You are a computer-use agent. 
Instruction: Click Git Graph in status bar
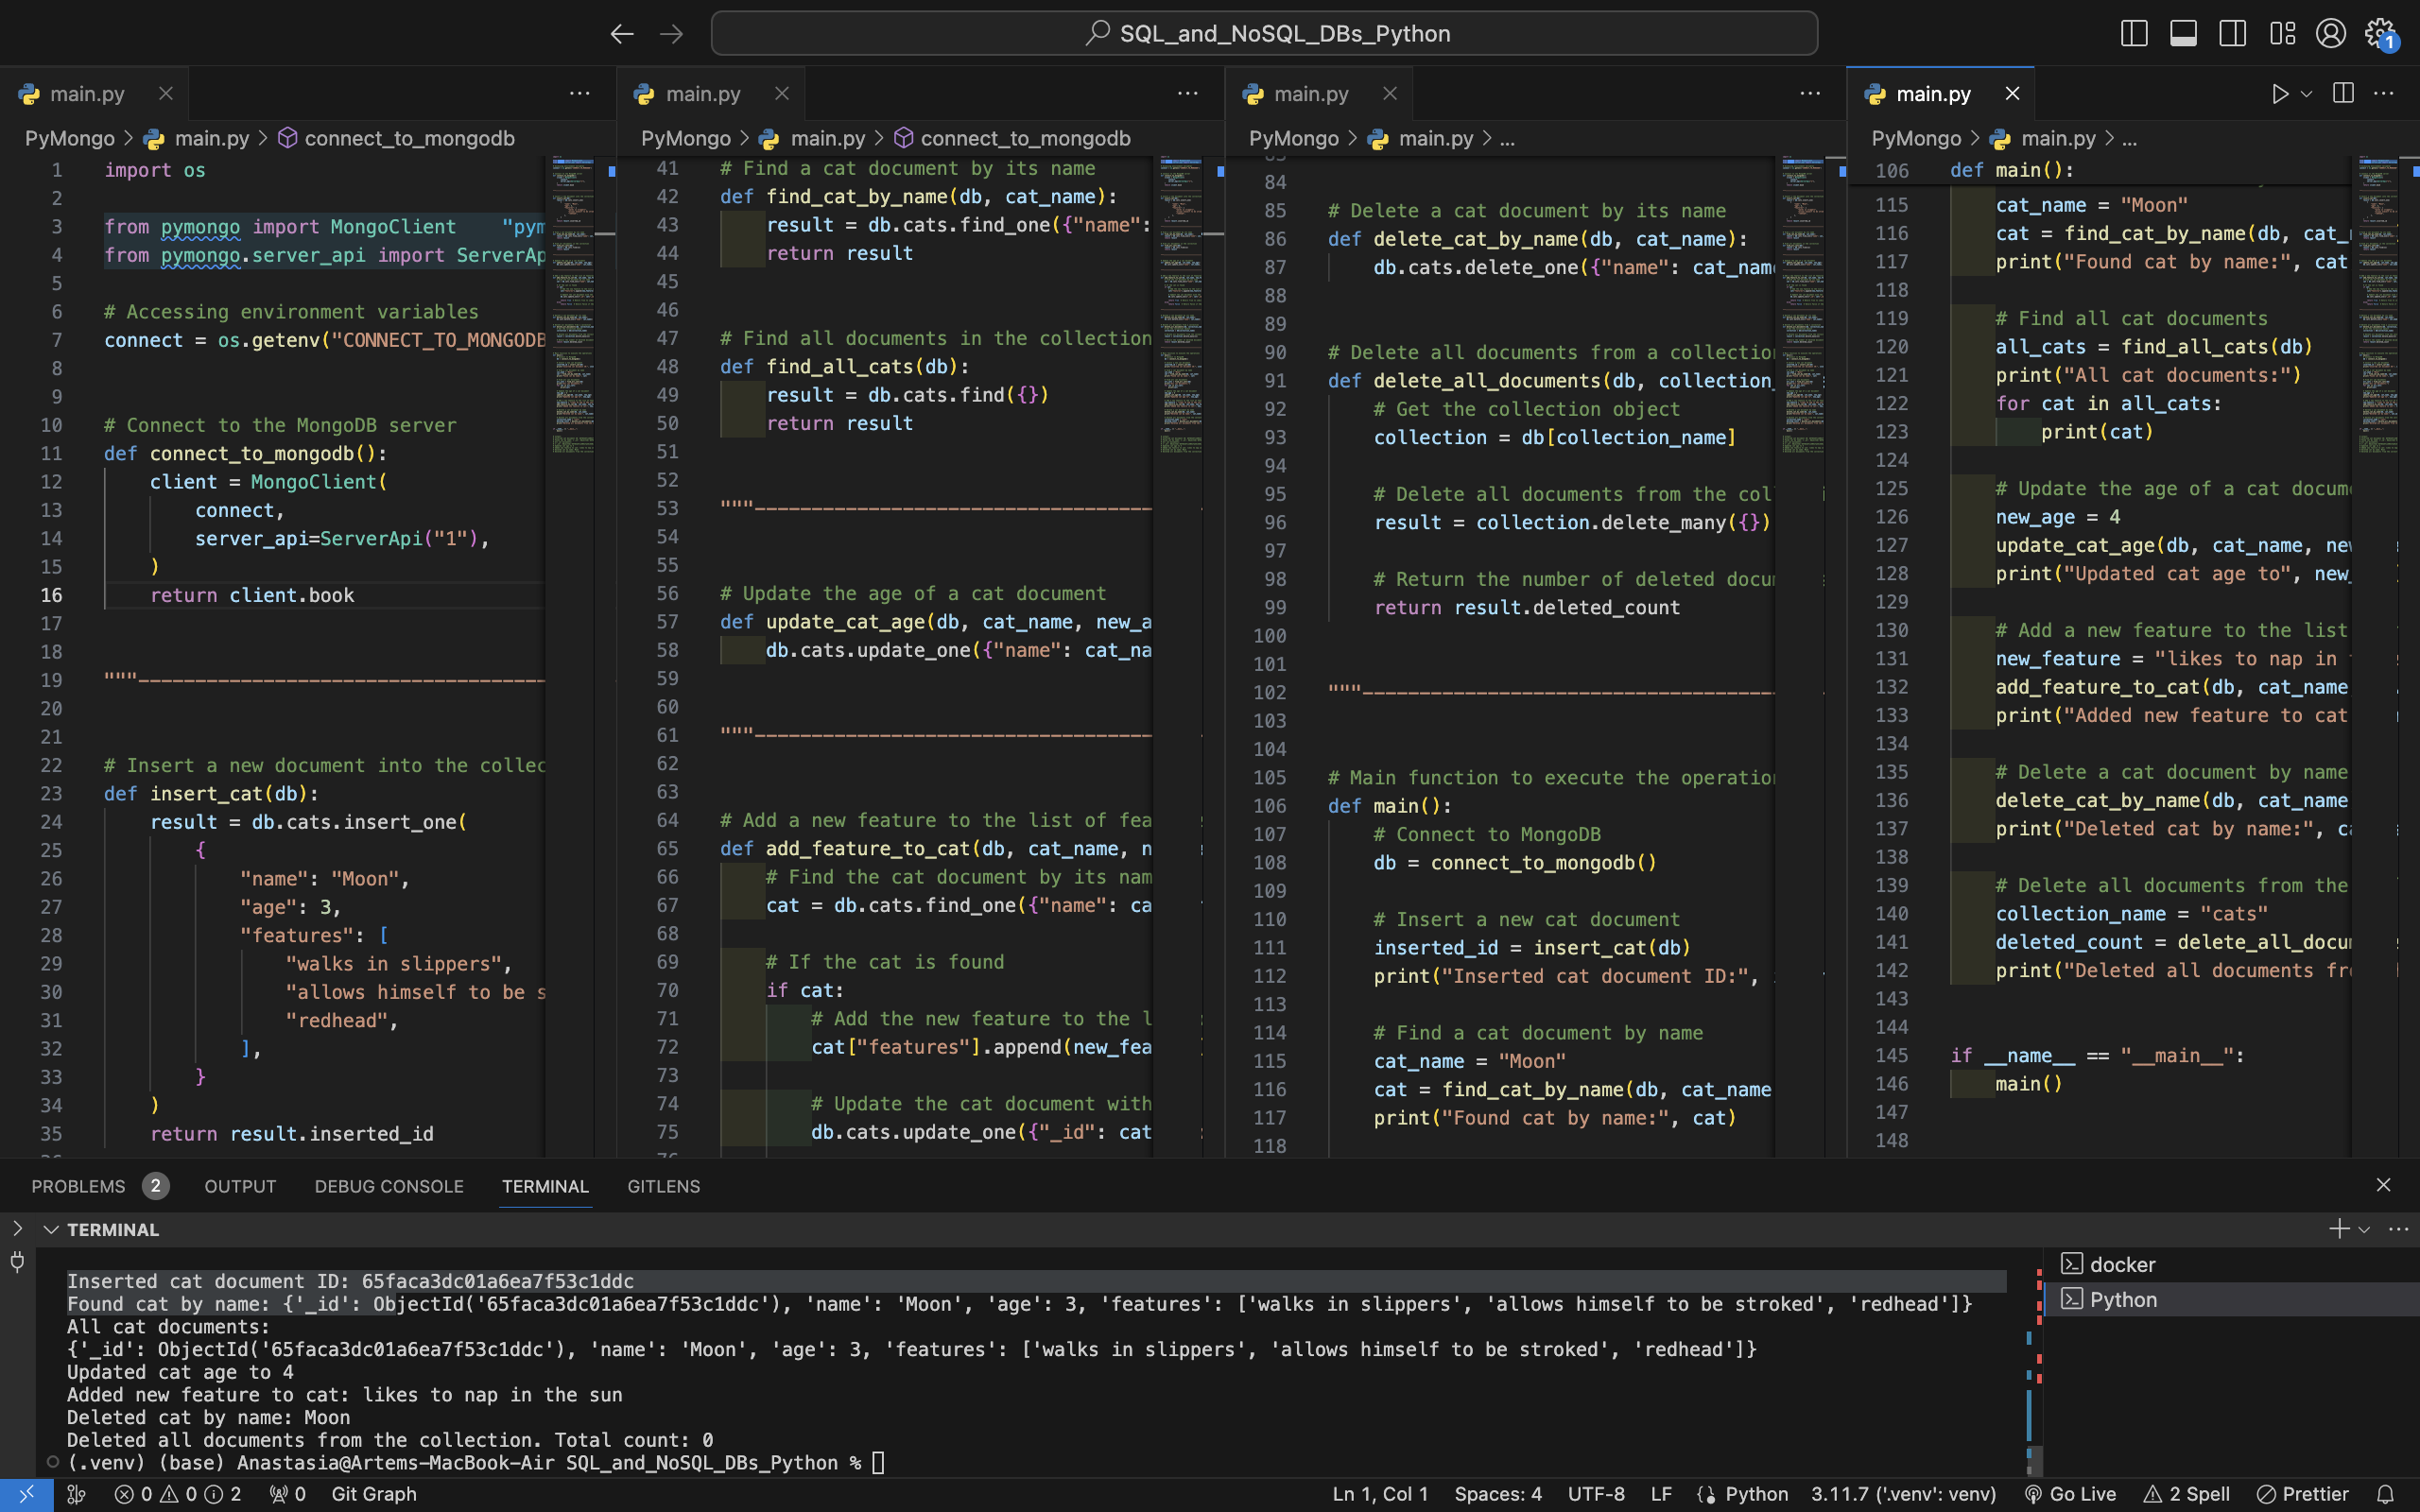(x=373, y=1494)
